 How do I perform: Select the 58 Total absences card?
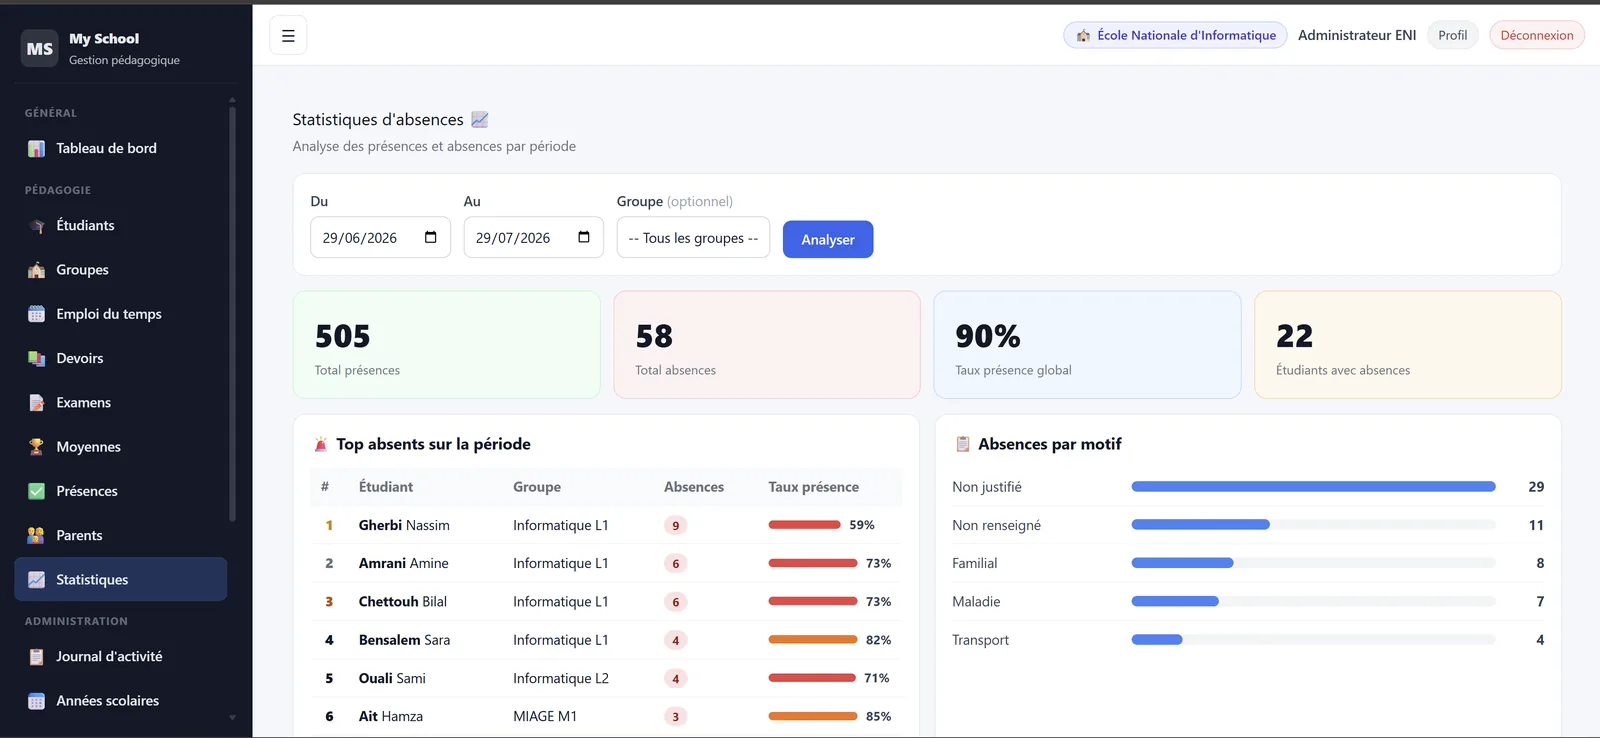click(767, 345)
